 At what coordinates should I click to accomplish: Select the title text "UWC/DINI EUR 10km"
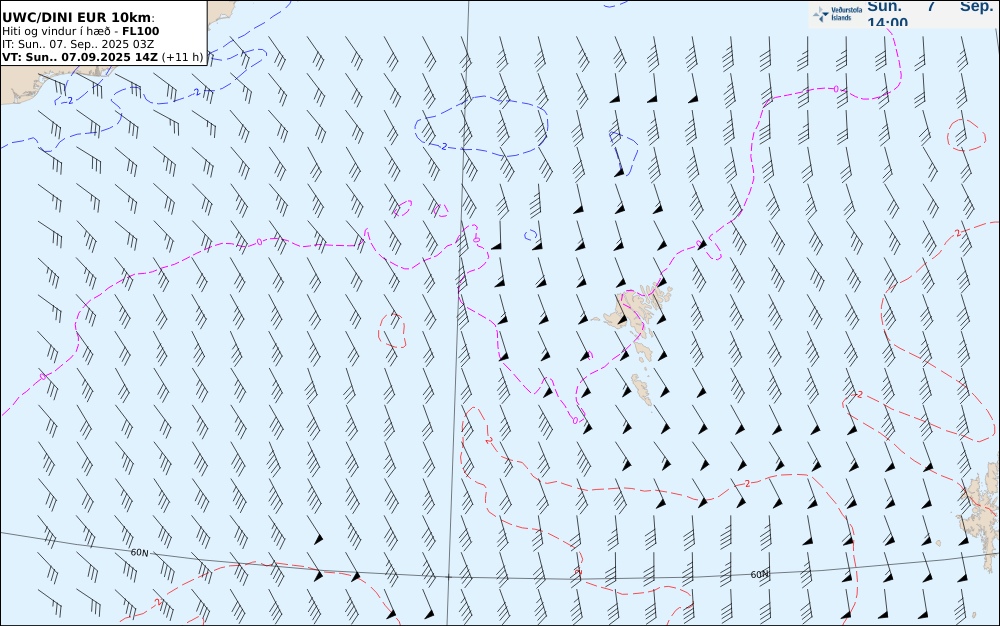[x=78, y=17]
